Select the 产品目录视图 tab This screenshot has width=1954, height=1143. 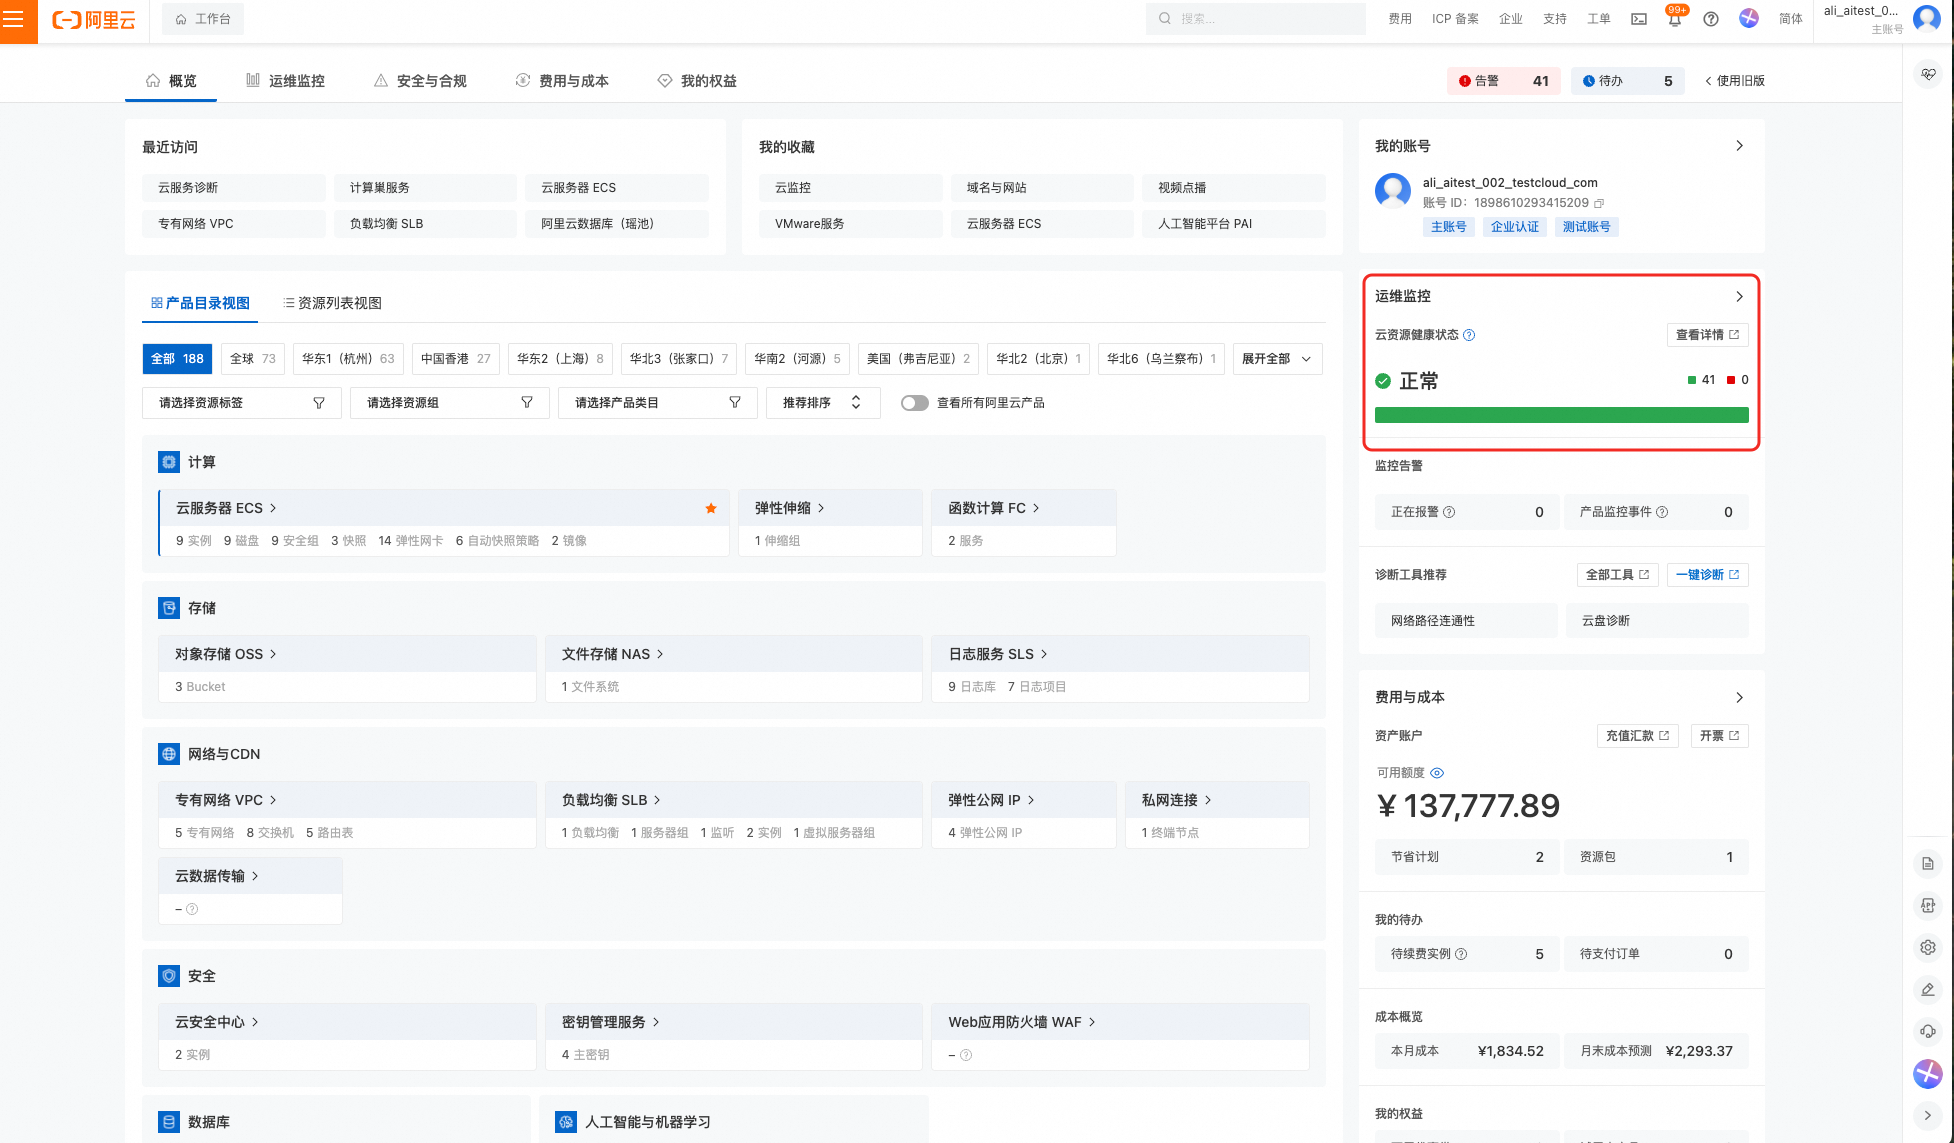[x=200, y=303]
